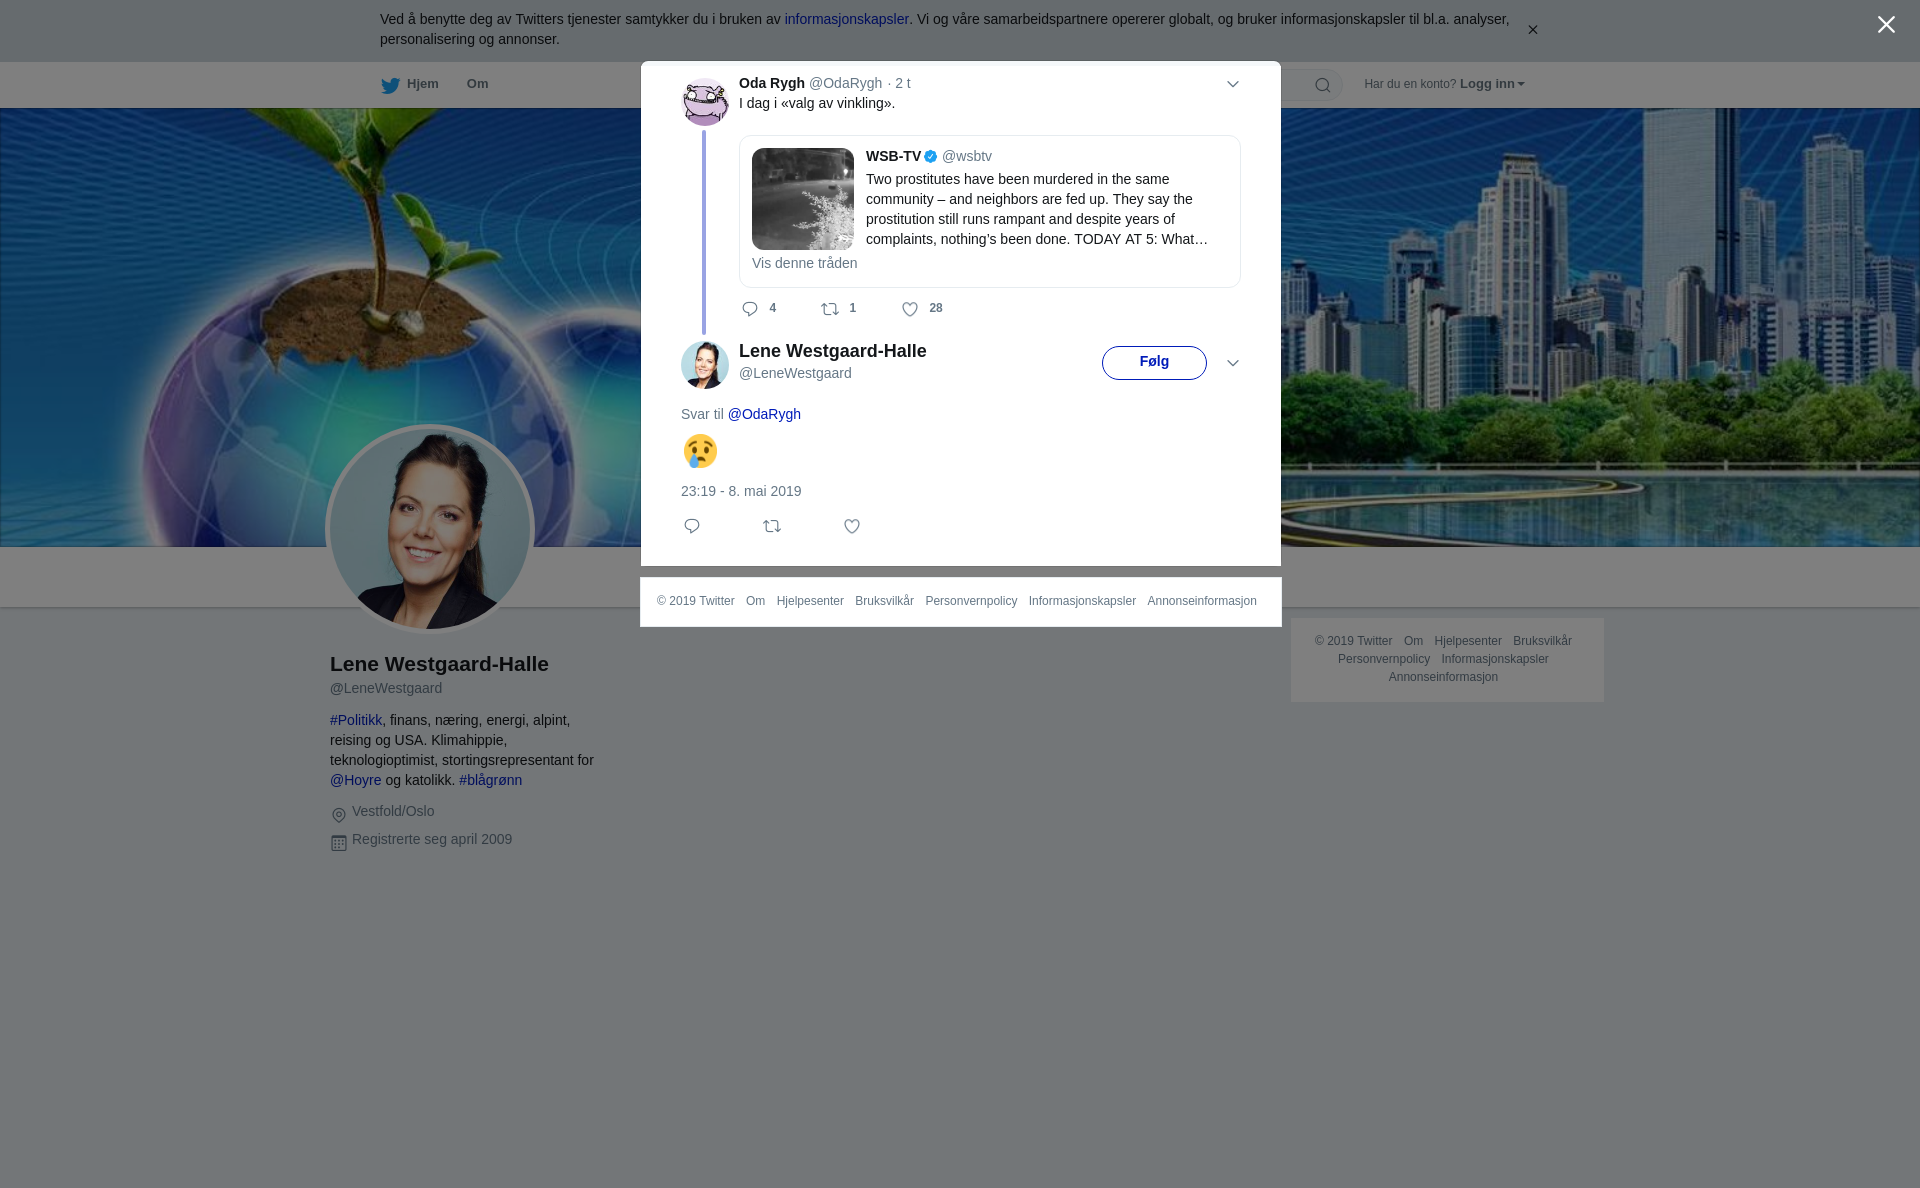1920x1188 pixels.
Task: Follow Lene Westgaard-Halle with the Følg button
Action: click(1154, 363)
